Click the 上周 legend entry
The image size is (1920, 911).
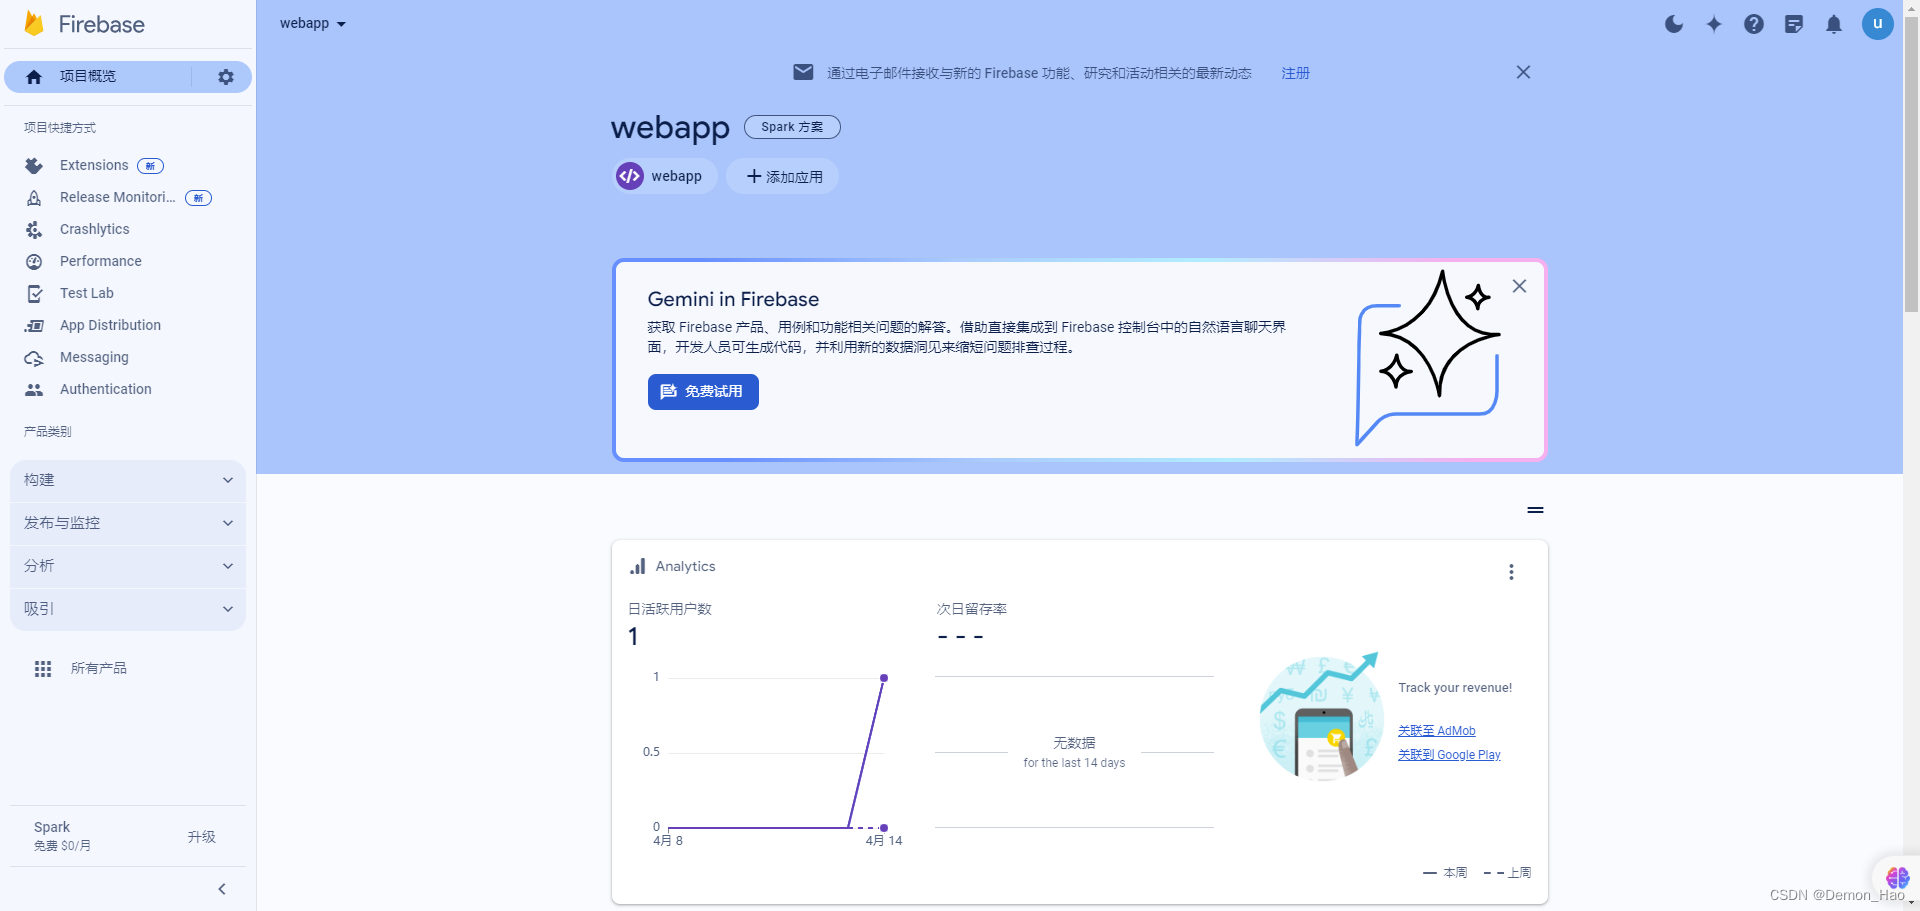click(1508, 873)
